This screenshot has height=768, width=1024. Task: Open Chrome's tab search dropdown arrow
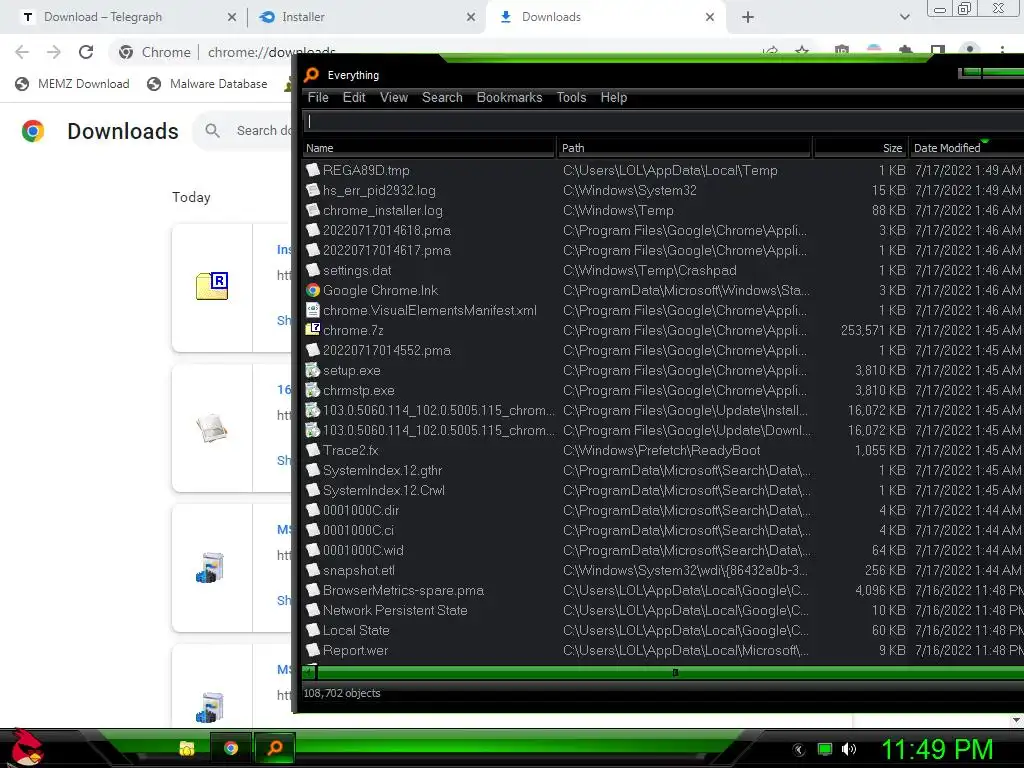(x=904, y=17)
